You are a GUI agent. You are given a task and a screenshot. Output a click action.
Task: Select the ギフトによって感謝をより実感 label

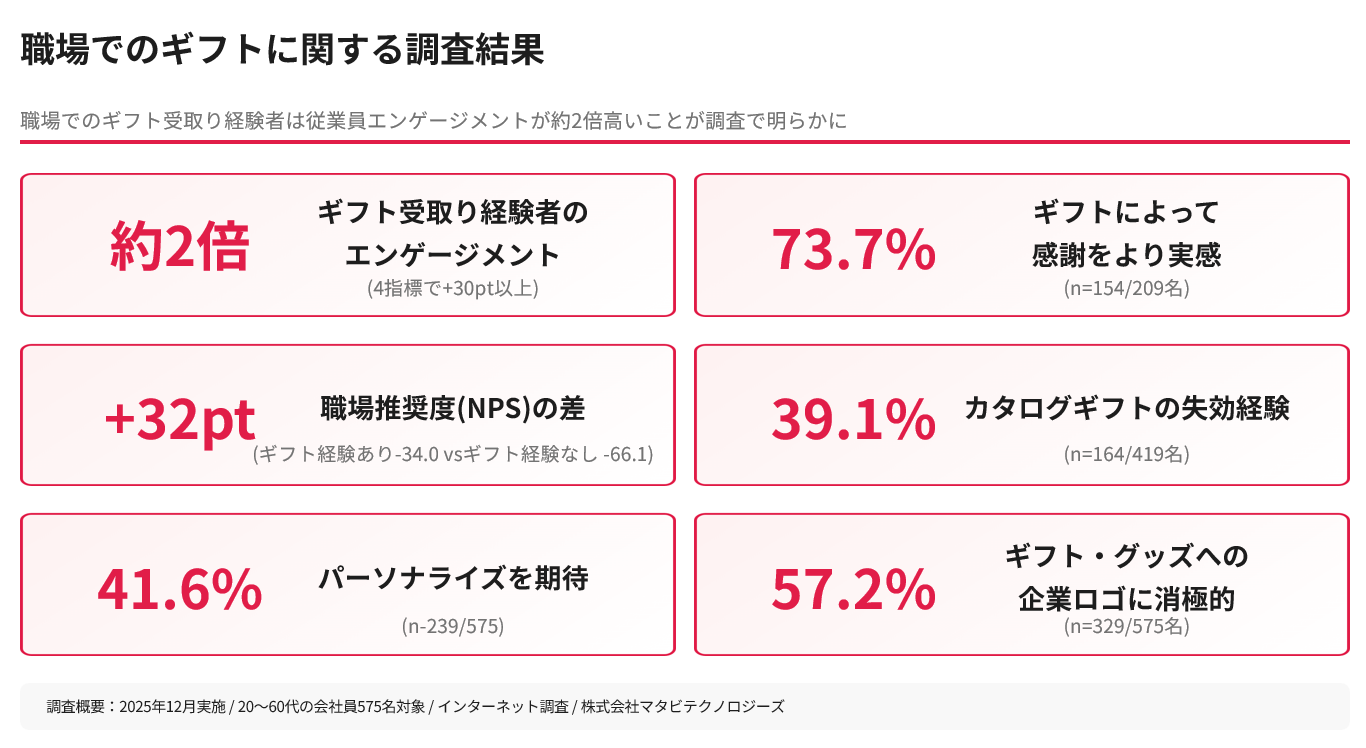tap(1126, 234)
